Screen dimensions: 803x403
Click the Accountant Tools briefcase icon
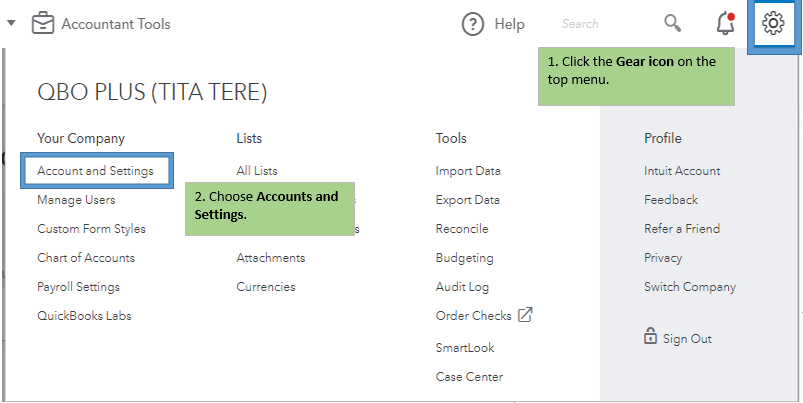(42, 23)
